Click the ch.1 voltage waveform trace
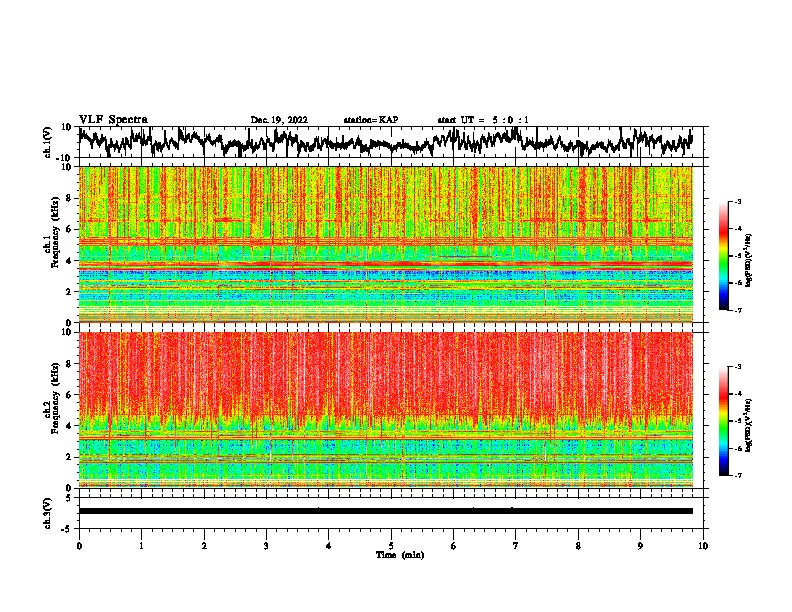The height and width of the screenshot is (612, 792). coord(385,142)
